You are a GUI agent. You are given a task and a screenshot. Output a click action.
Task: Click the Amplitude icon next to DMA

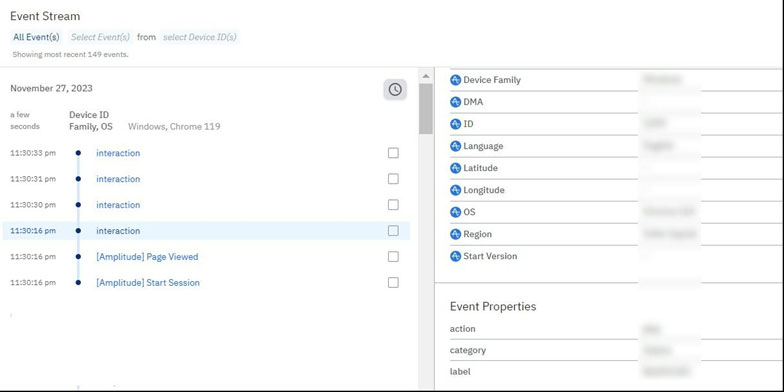[455, 102]
